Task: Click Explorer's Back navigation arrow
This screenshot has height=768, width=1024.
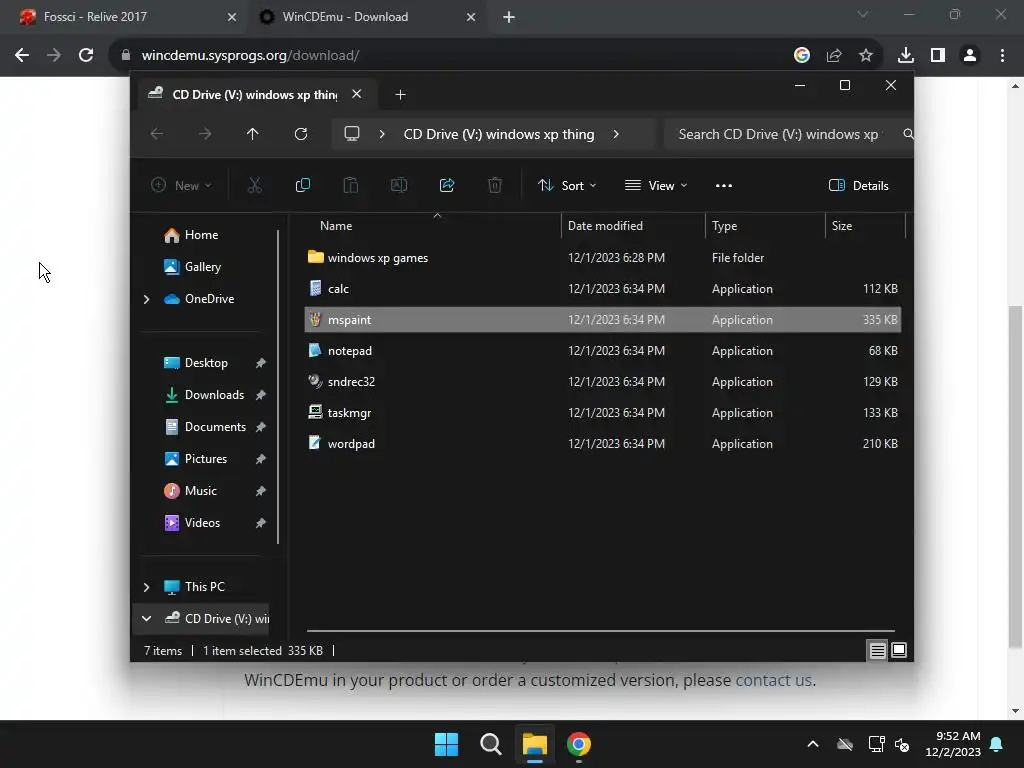Action: pyautogui.click(x=157, y=134)
